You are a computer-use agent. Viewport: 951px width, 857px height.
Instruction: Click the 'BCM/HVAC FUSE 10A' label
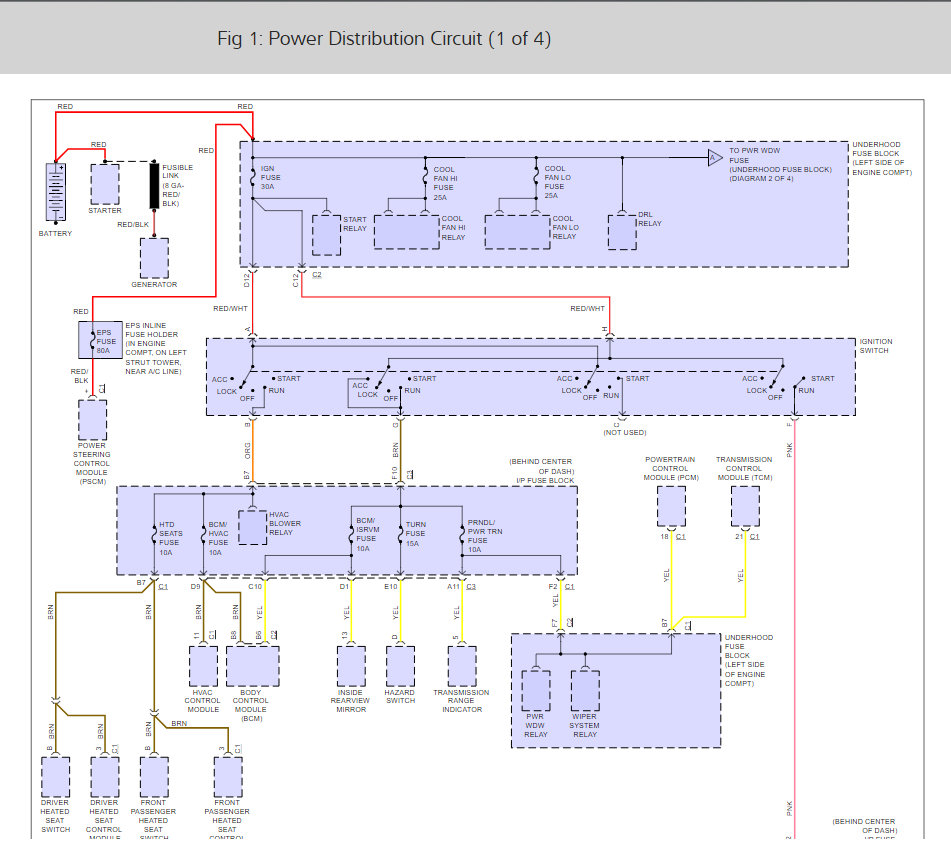click(218, 539)
